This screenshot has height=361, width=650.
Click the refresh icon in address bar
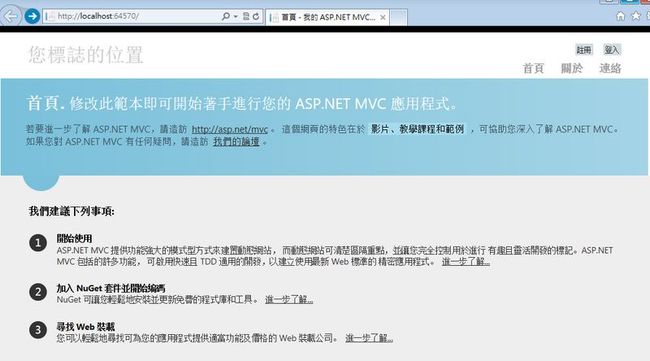256,16
